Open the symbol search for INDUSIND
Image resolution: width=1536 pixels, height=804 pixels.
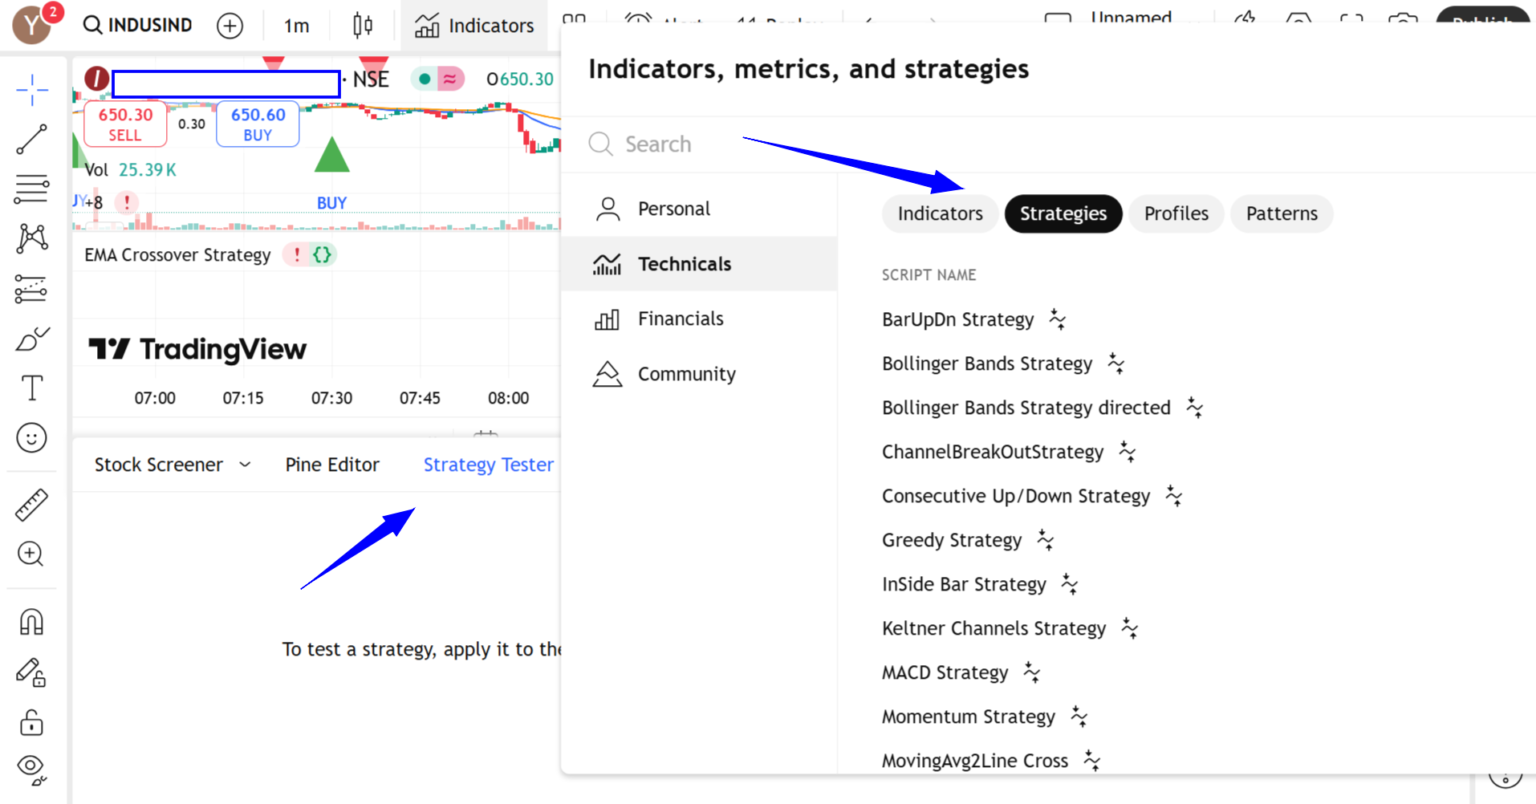click(137, 25)
